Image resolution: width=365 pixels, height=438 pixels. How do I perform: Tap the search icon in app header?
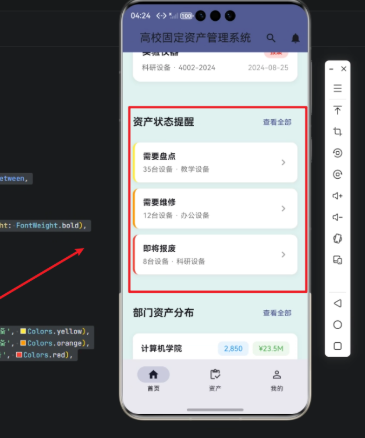pyautogui.click(x=271, y=38)
